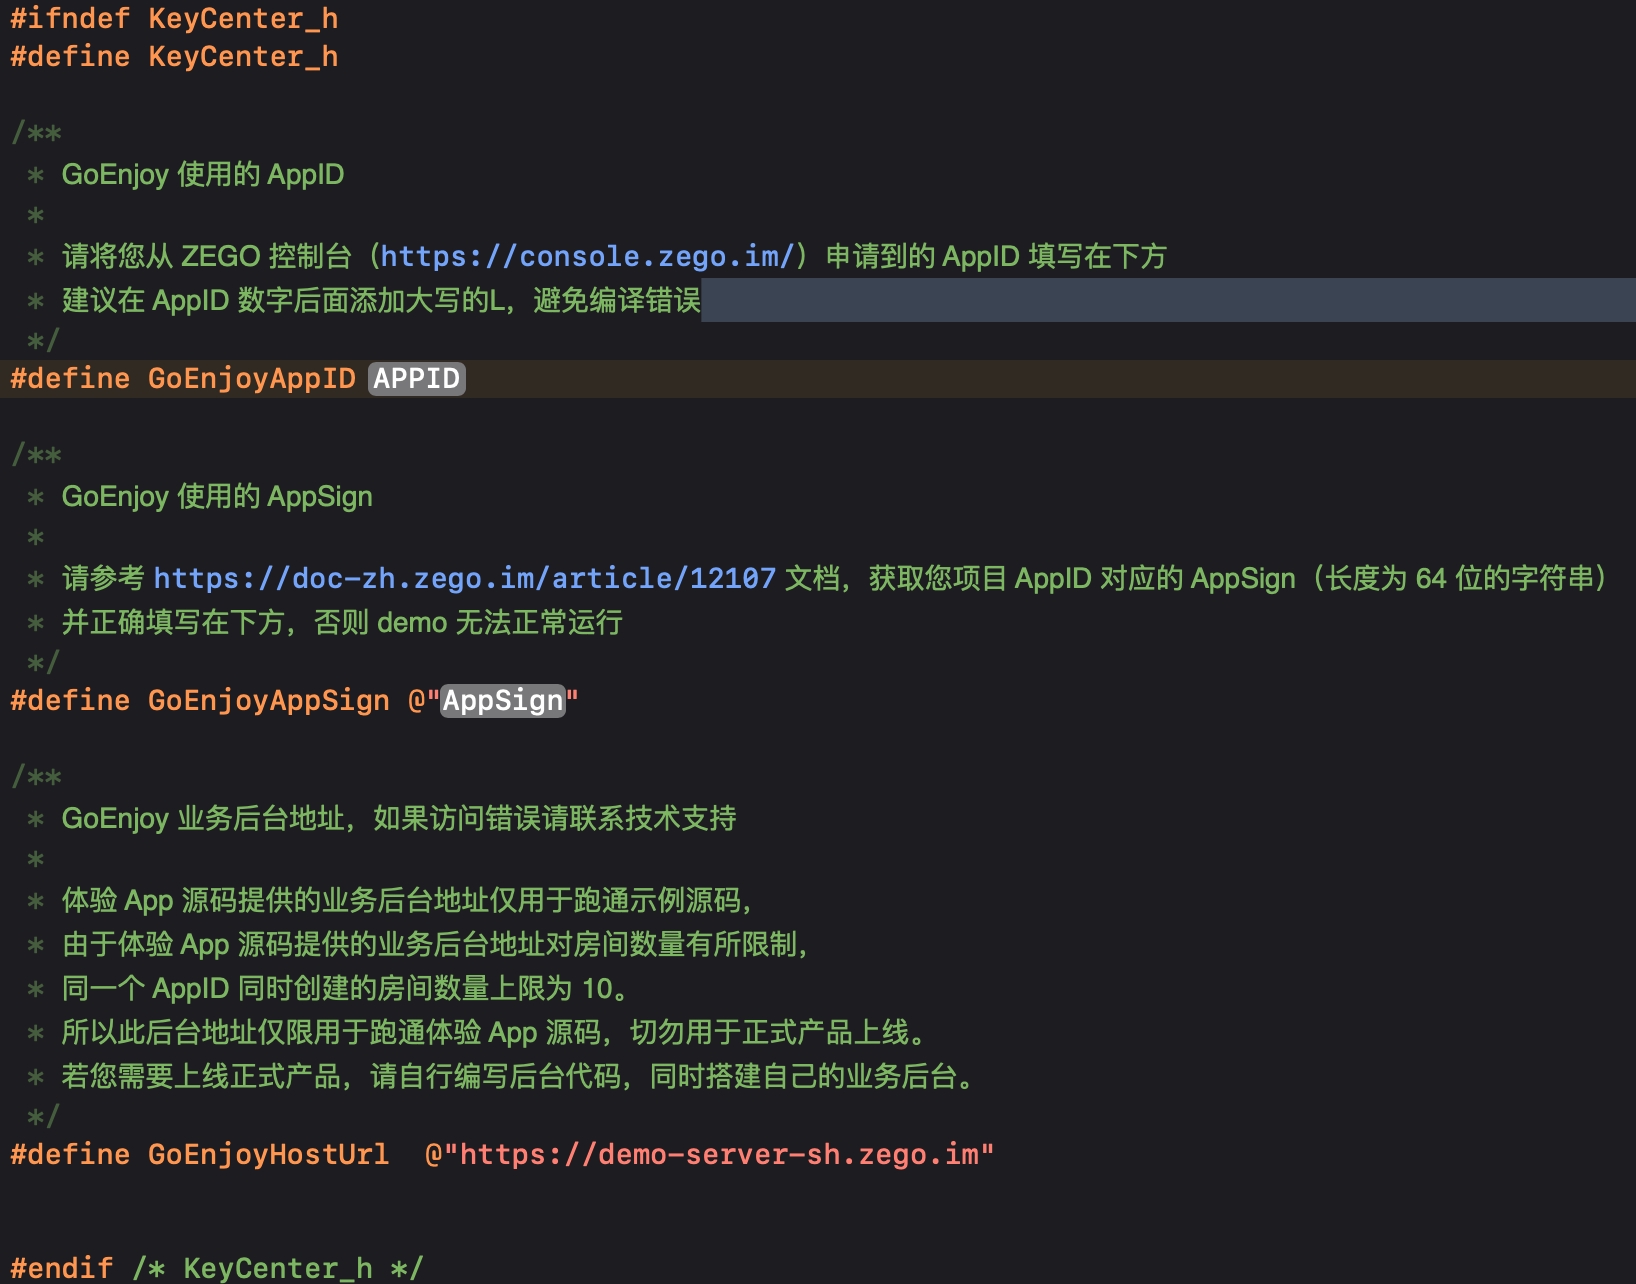
Task: Click the comment line starting '若您需要上线正式产品'
Action: [x=519, y=1077]
